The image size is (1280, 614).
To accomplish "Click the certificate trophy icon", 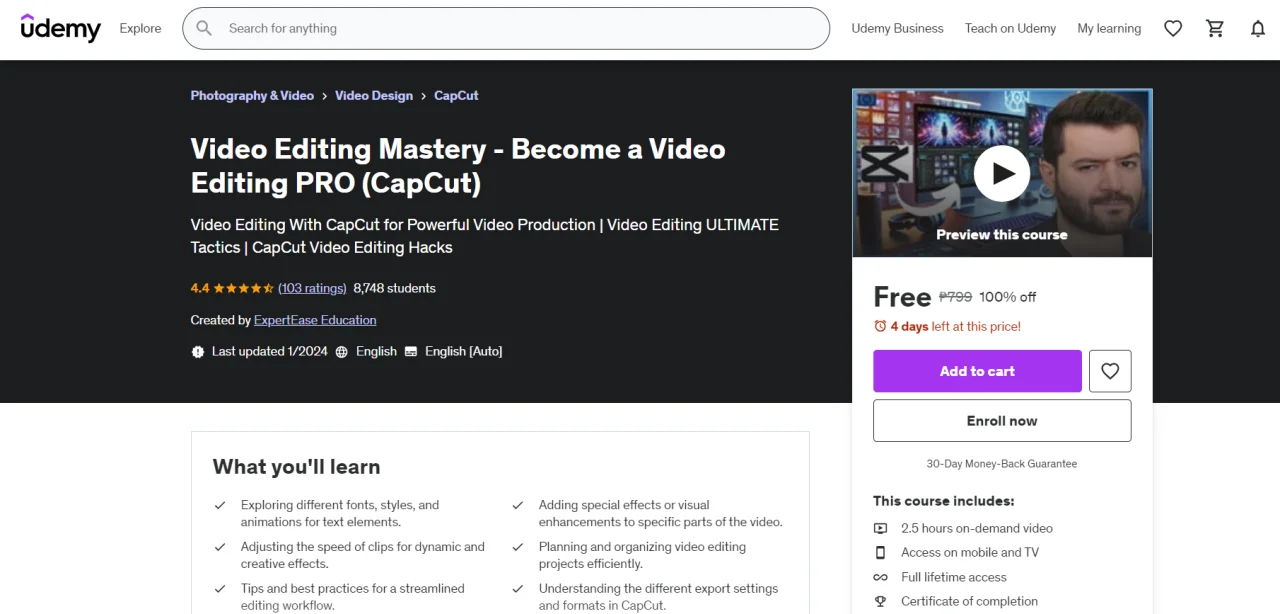I will [x=880, y=601].
